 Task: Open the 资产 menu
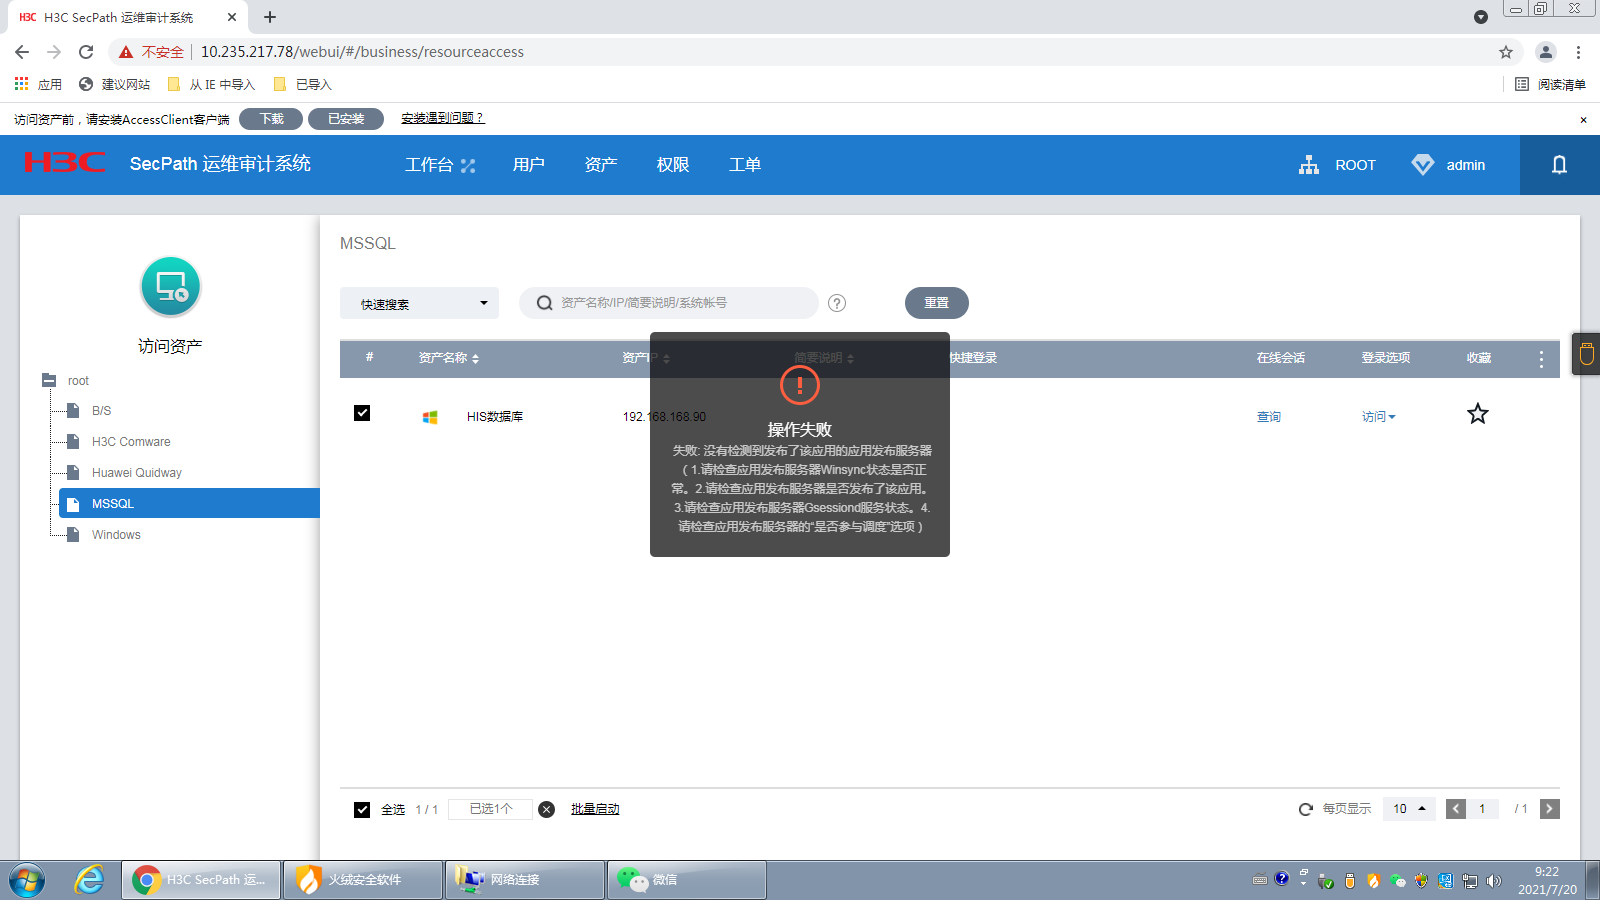pos(601,165)
